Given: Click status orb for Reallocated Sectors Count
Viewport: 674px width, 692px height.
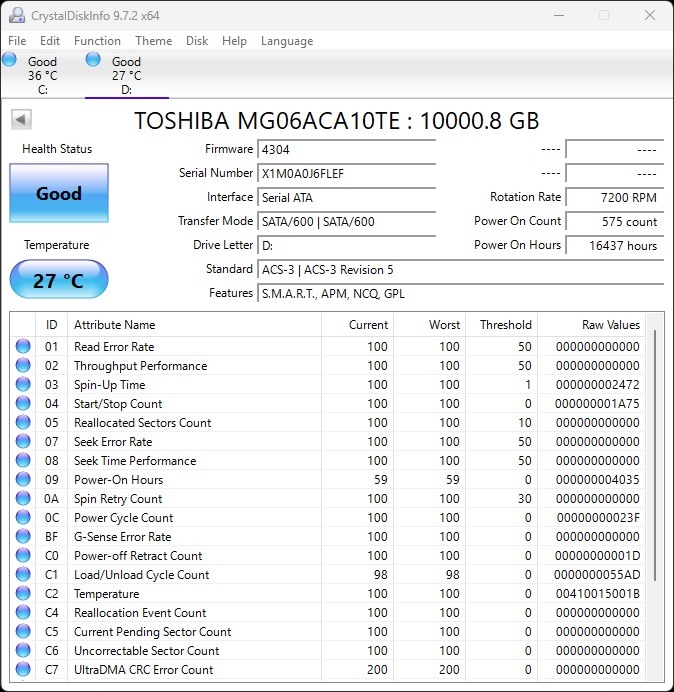Looking at the screenshot, I should (x=23, y=422).
